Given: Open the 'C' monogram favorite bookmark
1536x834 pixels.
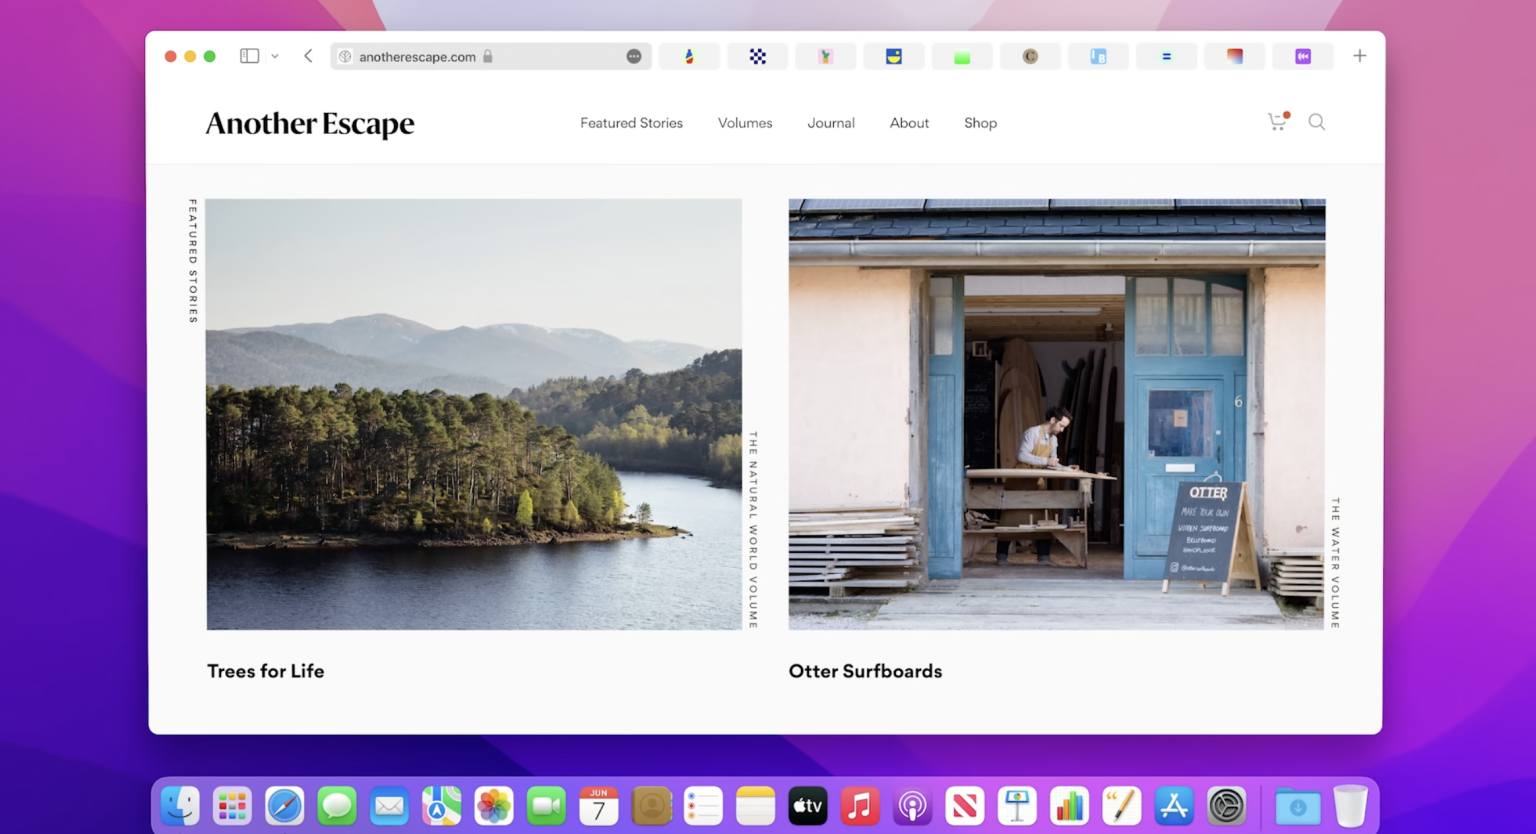Looking at the screenshot, I should pyautogui.click(x=1030, y=56).
